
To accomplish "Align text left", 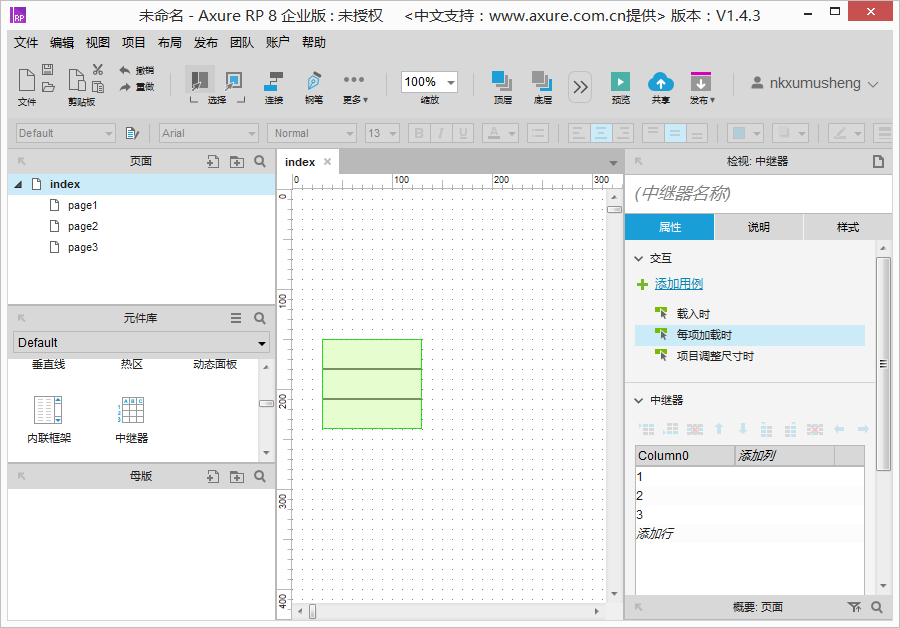I will coord(579,133).
